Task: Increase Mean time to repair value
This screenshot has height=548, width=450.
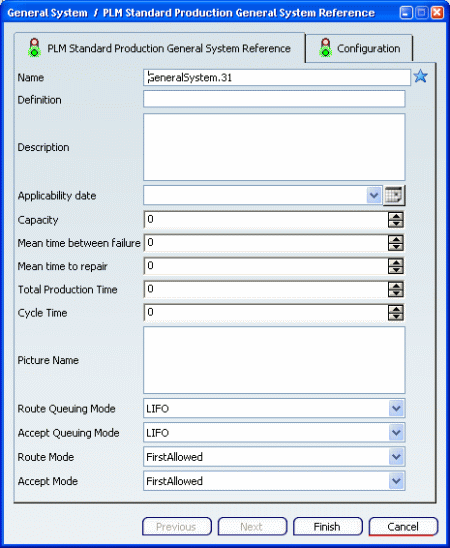Action: click(396, 262)
